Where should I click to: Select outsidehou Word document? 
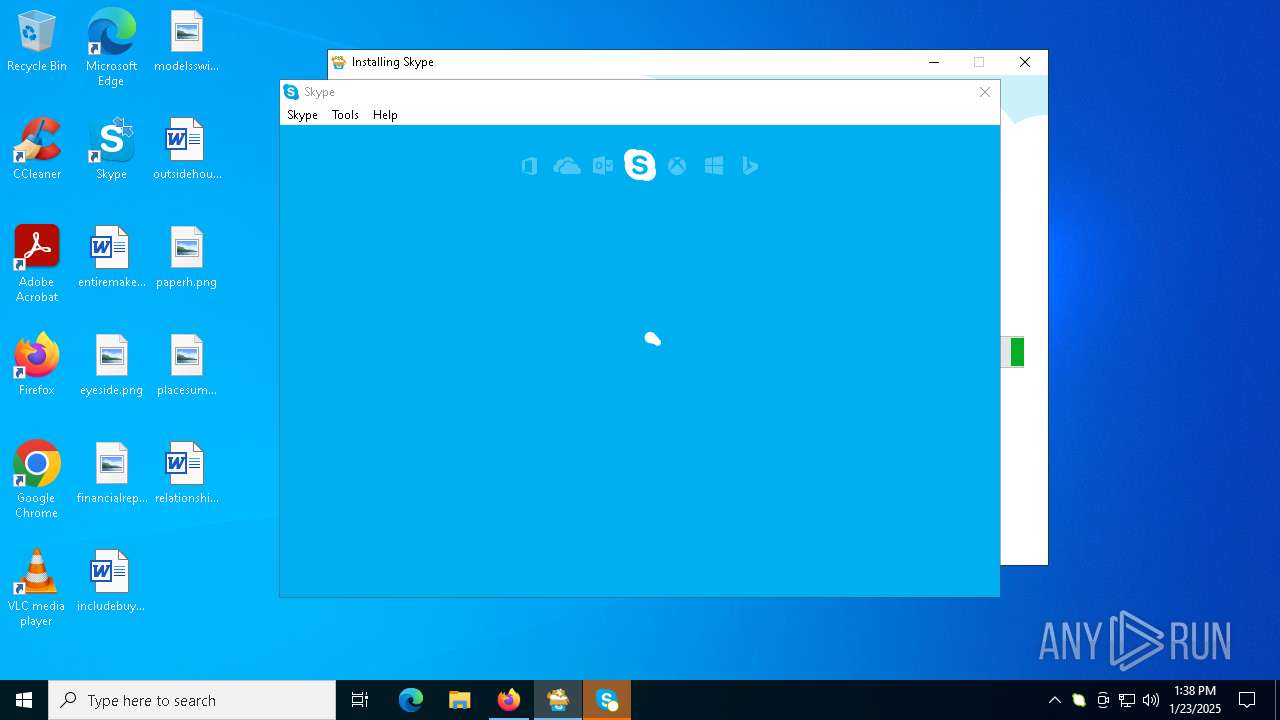186,150
